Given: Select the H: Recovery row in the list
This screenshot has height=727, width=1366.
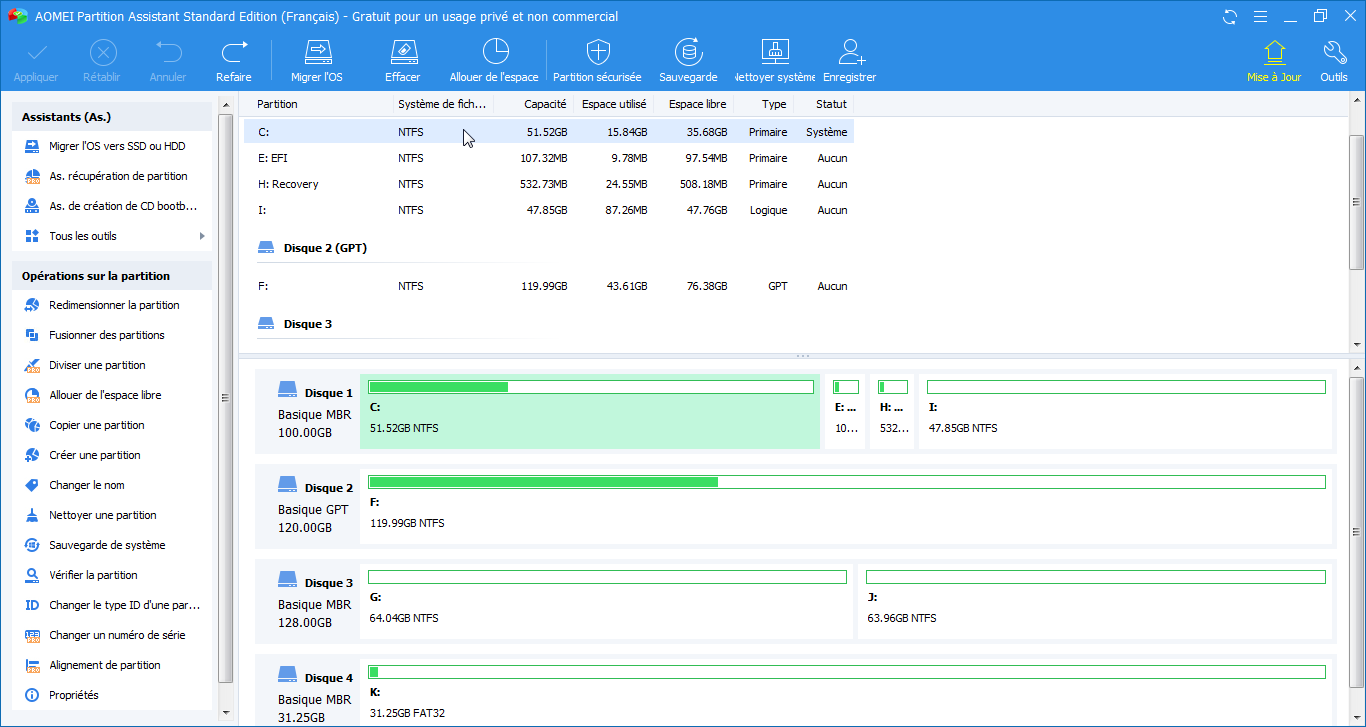Looking at the screenshot, I should (x=549, y=184).
